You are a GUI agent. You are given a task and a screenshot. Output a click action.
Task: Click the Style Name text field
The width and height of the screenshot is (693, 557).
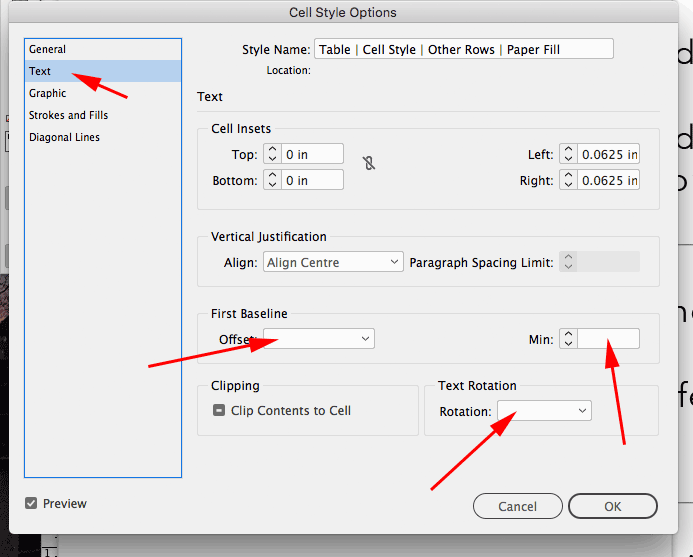pos(463,49)
